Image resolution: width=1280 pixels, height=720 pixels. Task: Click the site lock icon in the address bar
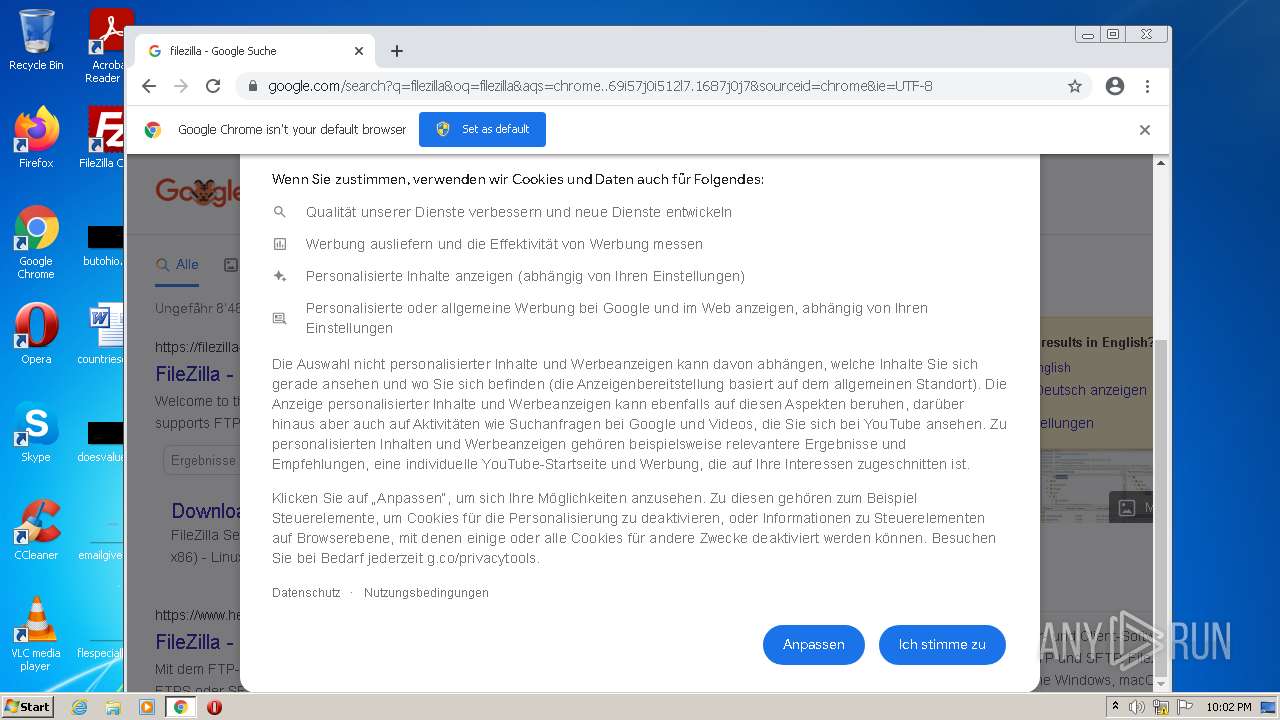(x=253, y=86)
